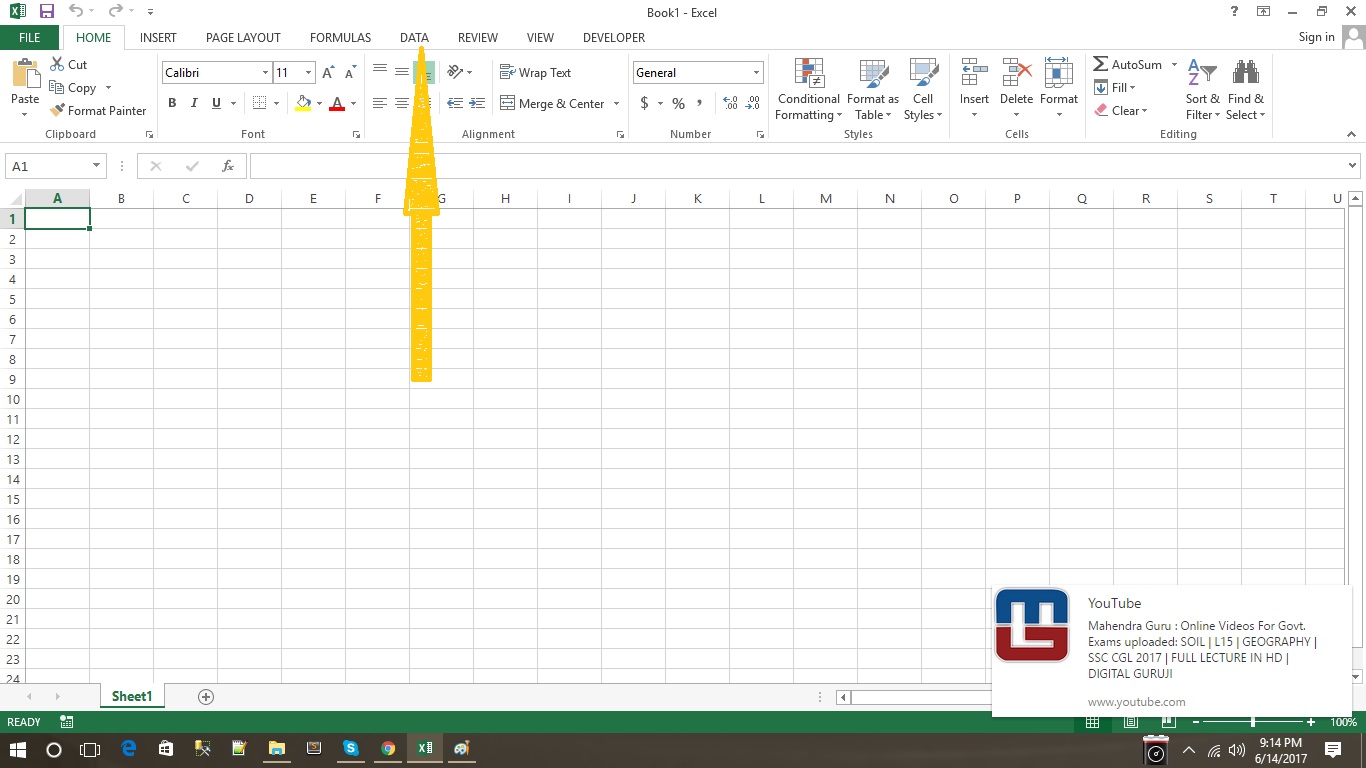1366x768 pixels.
Task: Delete cells using the Delete button
Action: pos(1016,89)
